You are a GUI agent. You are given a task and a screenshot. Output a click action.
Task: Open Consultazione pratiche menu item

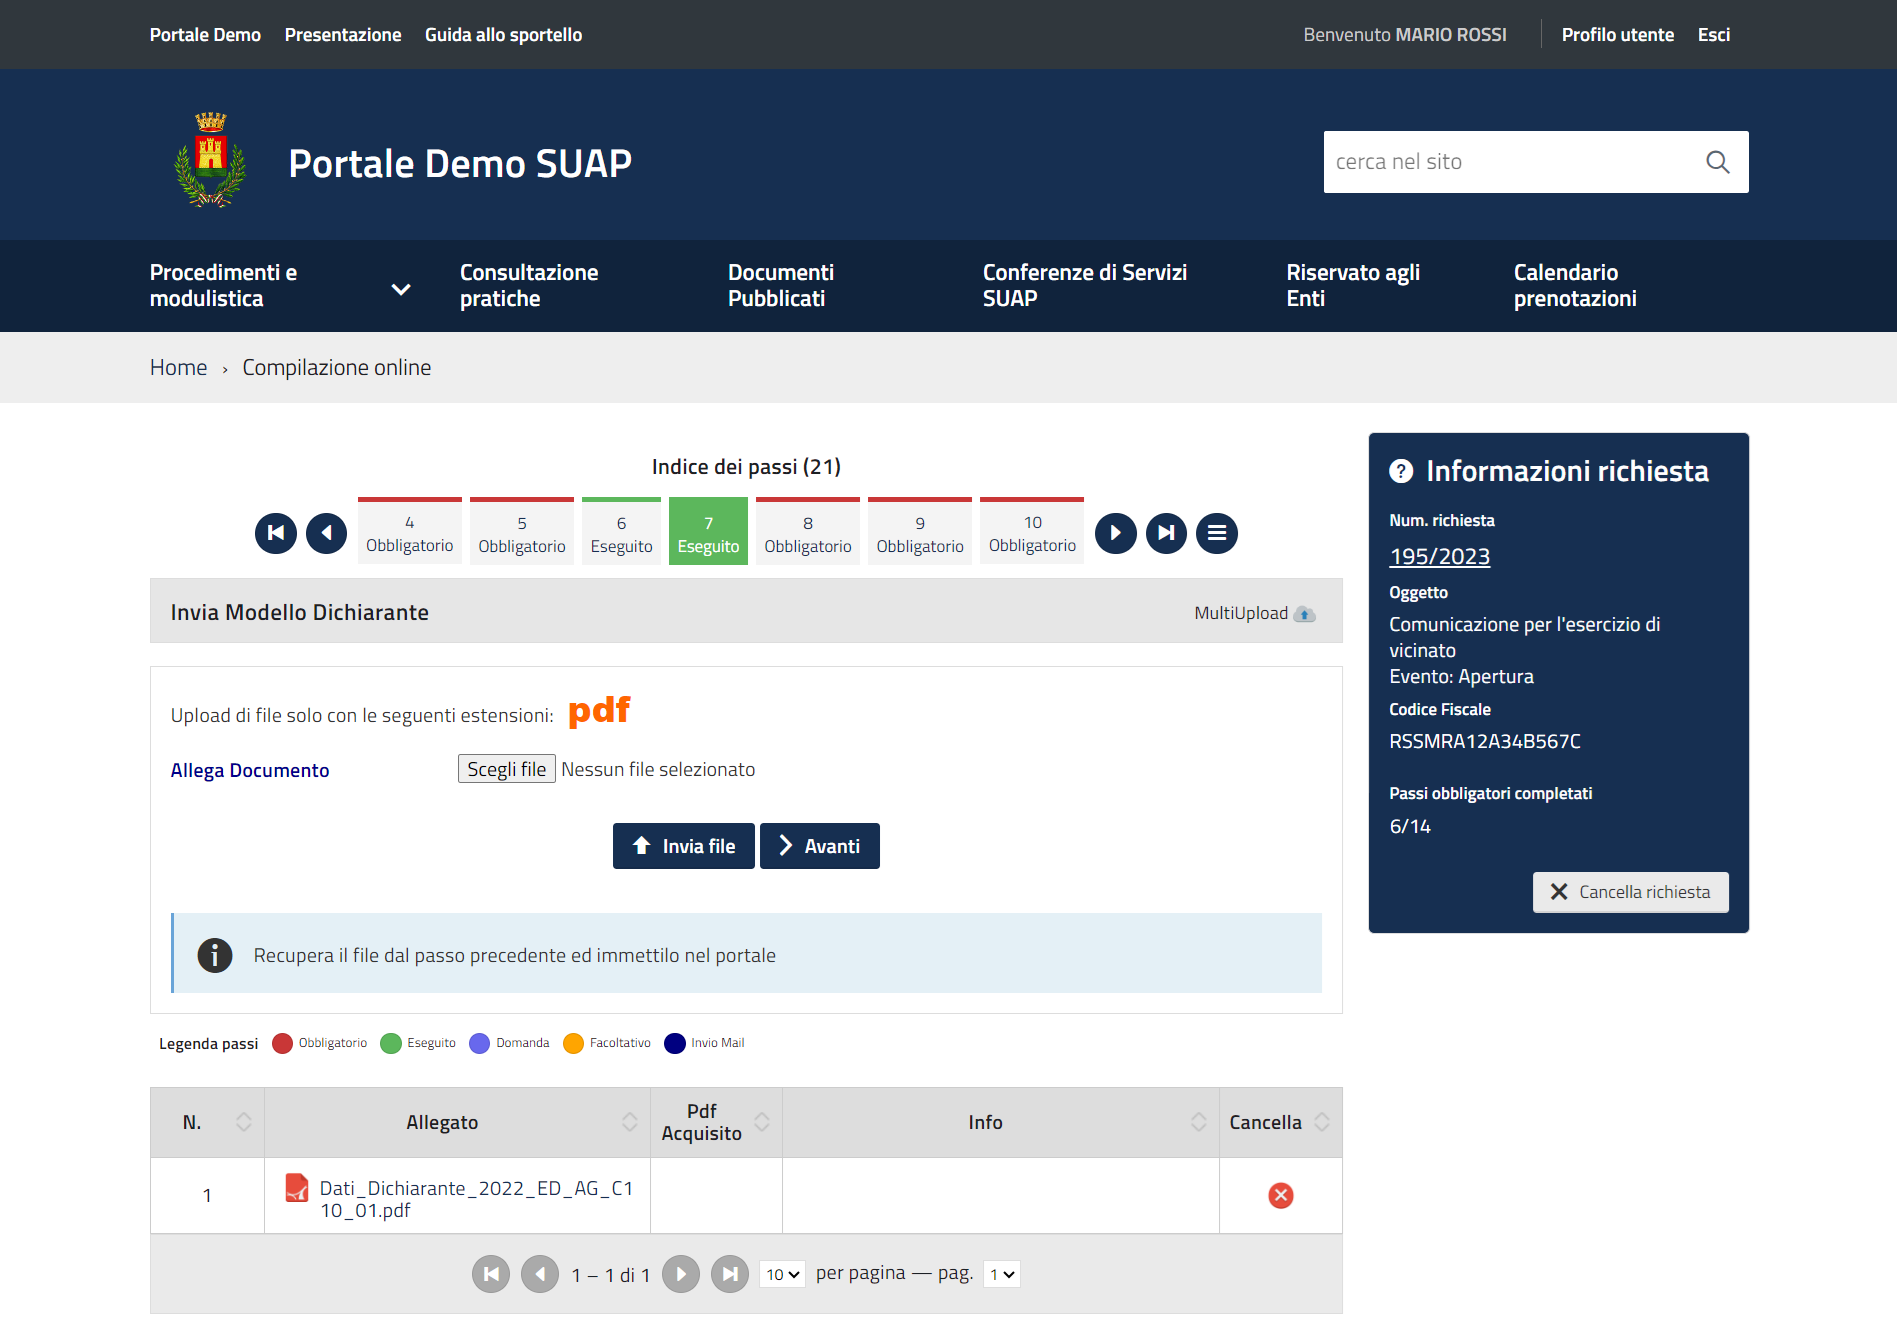pyautogui.click(x=529, y=286)
